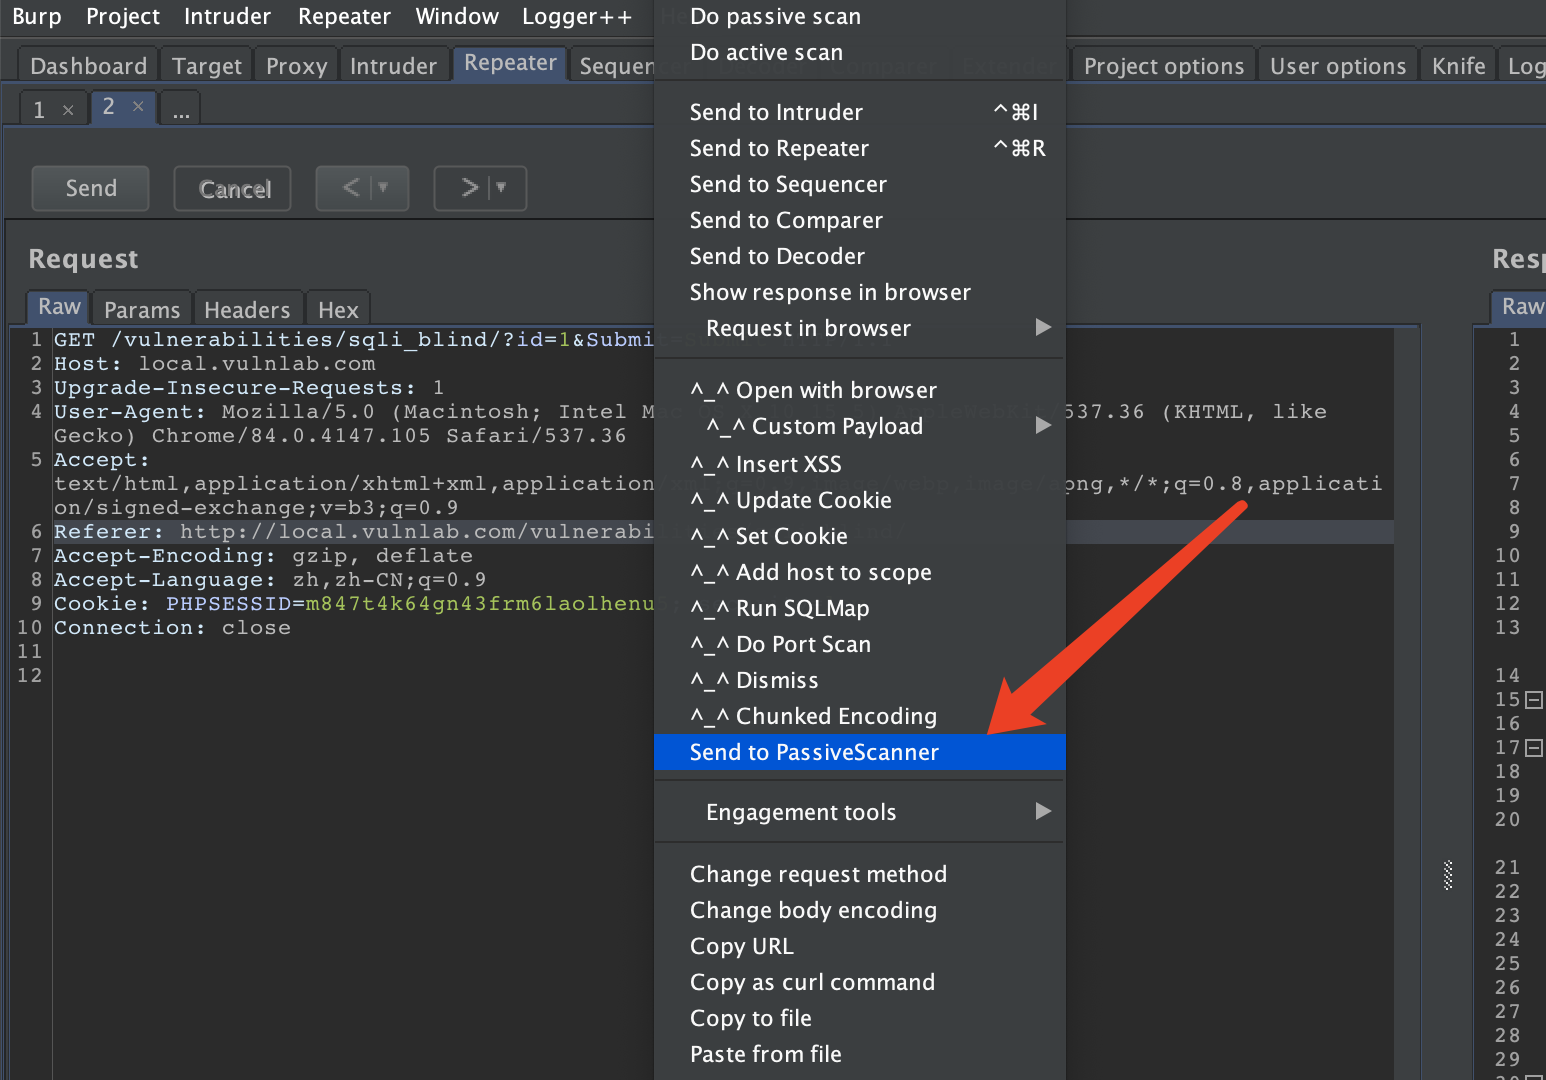The width and height of the screenshot is (1546, 1080).
Task: Open the Repeater menu in menu bar
Action: click(x=344, y=16)
